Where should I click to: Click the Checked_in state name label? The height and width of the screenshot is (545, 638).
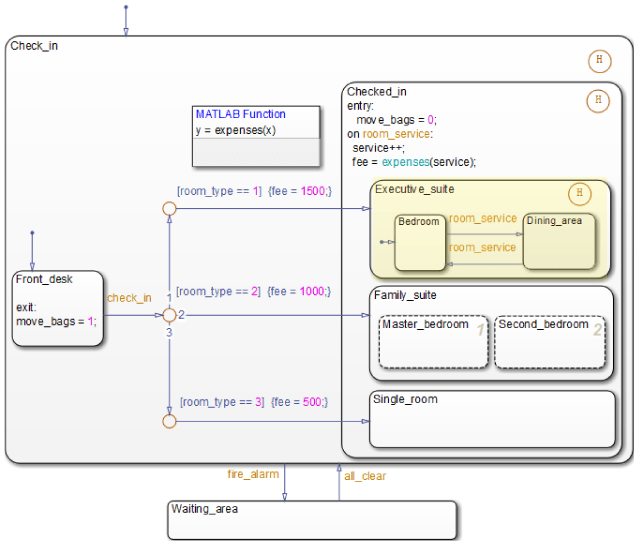(376, 92)
